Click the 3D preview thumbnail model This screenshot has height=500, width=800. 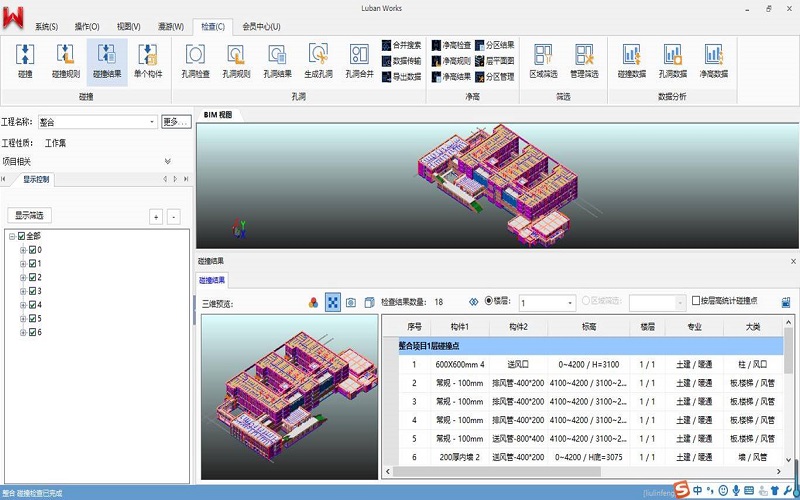tap(290, 397)
